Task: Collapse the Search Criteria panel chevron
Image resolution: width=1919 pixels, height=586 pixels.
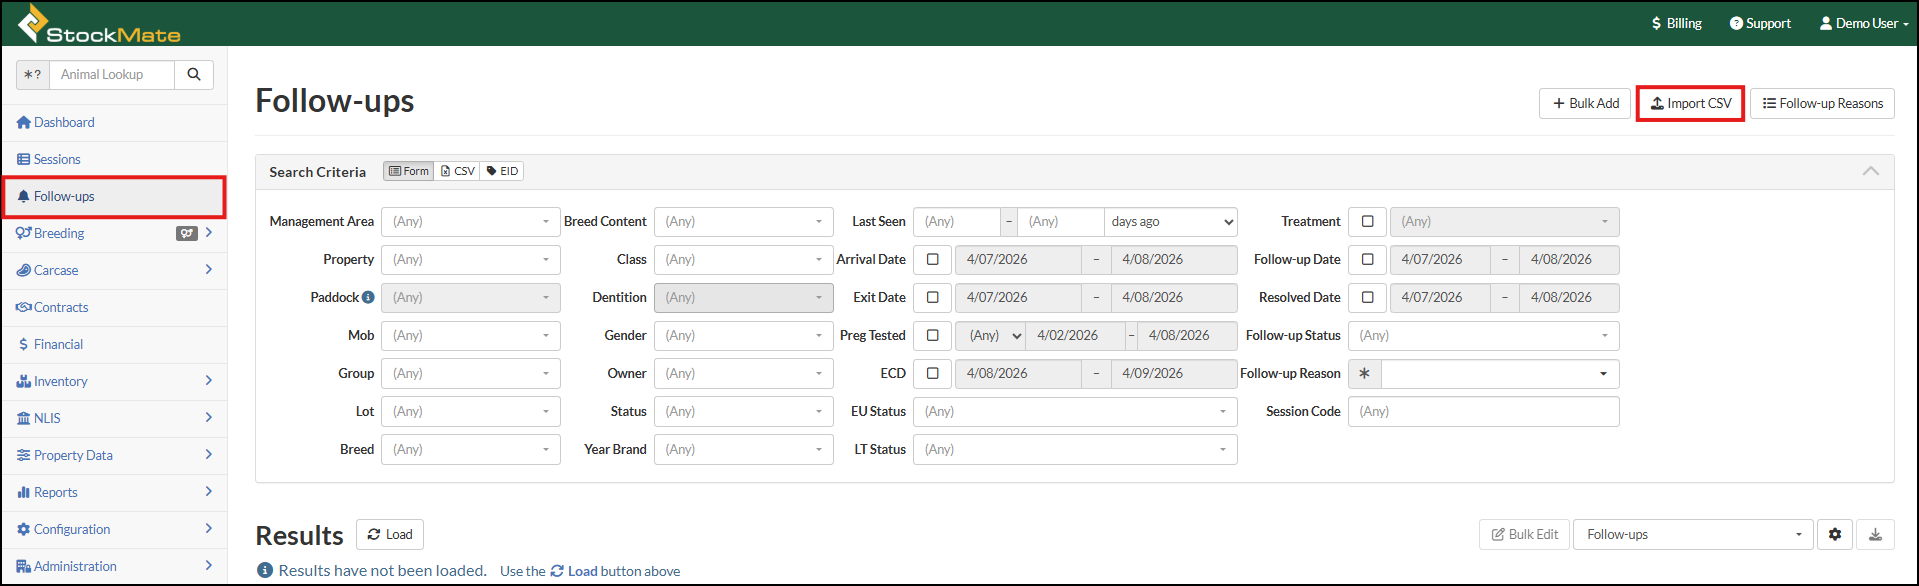Action: (1870, 171)
